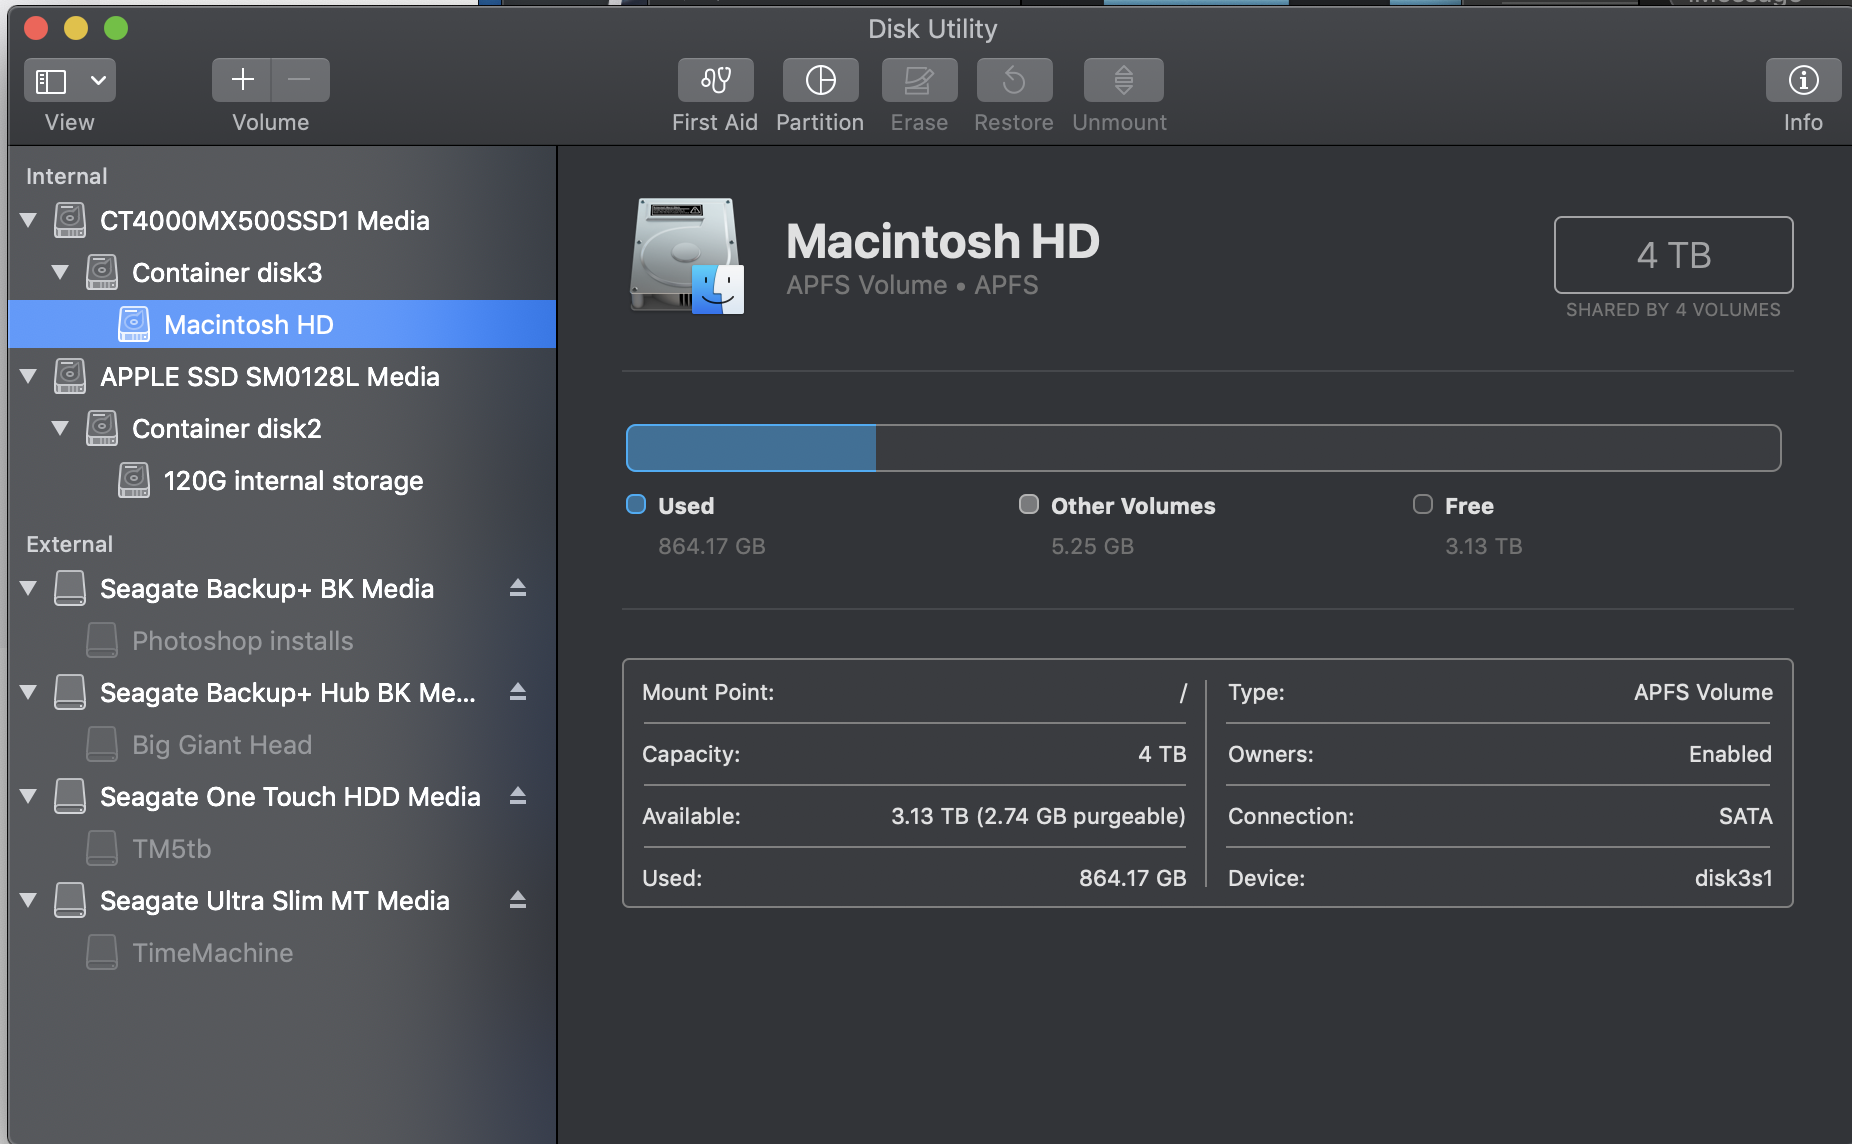Collapse Seagate Ultra Slim MT triangle
Image resolution: width=1852 pixels, height=1144 pixels.
pos(29,900)
